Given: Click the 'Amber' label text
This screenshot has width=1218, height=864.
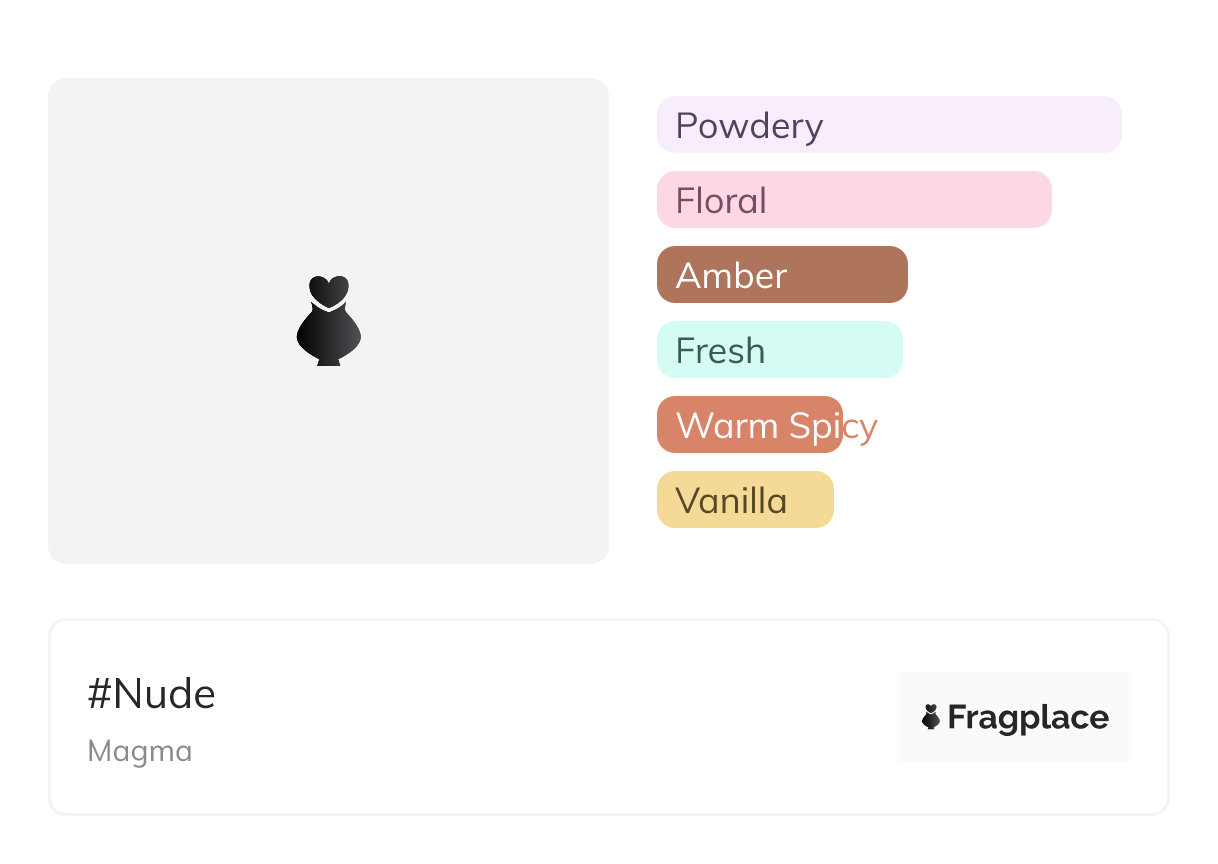Looking at the screenshot, I should point(731,276).
